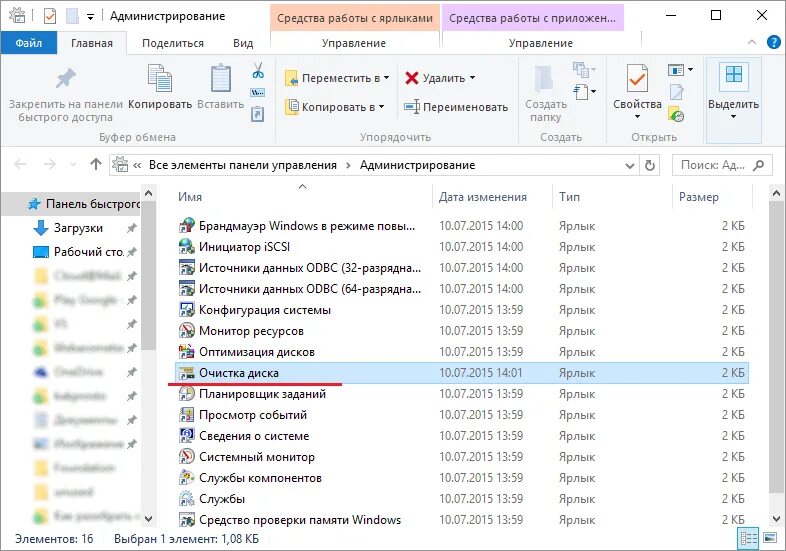Open the Easy access icon dropdown
This screenshot has height=551, width=786.
point(584,70)
